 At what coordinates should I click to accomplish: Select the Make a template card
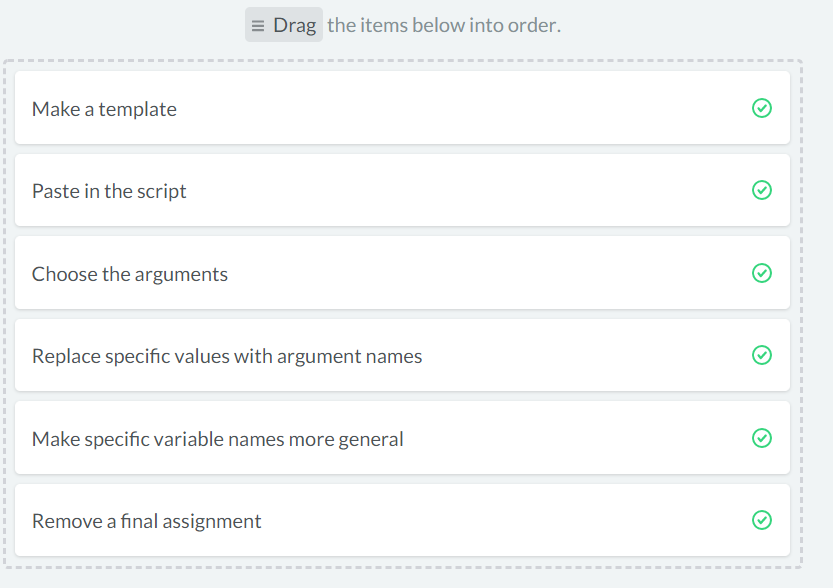point(402,108)
